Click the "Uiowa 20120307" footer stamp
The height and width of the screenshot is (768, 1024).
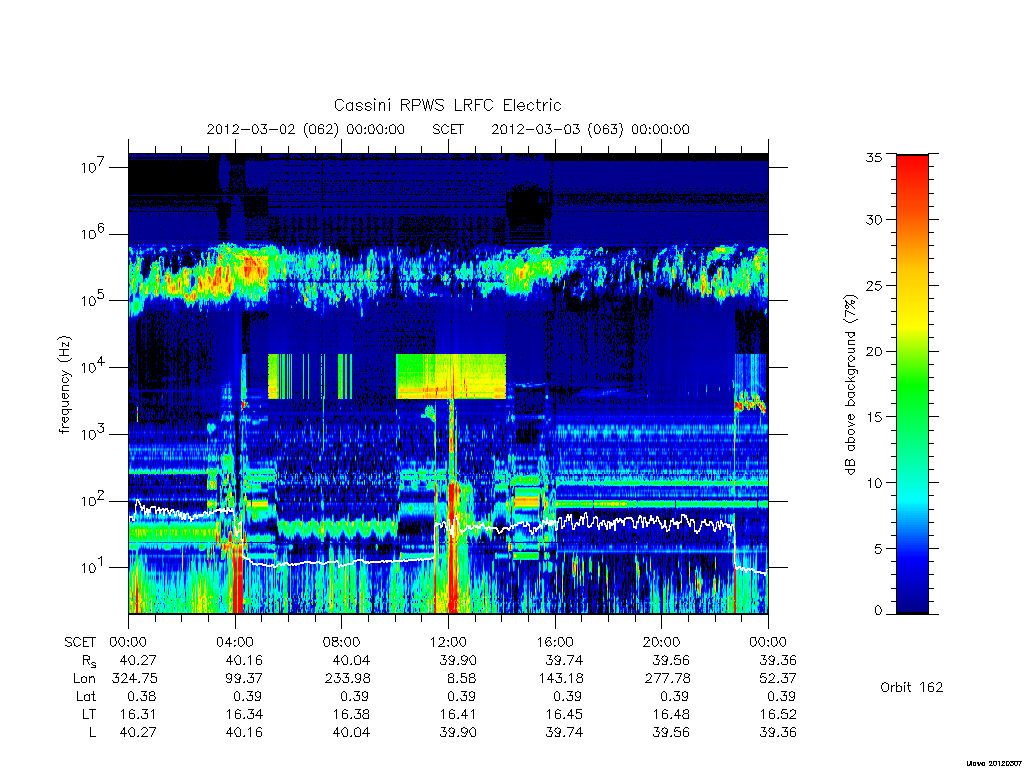[994, 763]
